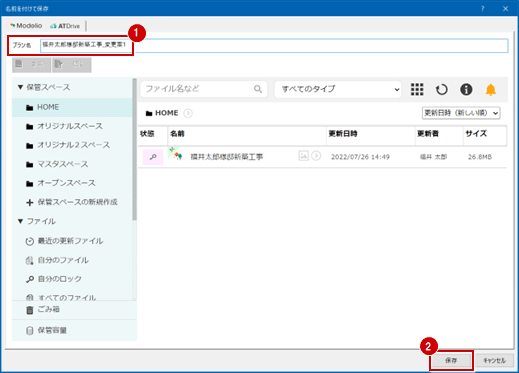
Task: Click the notification bell icon
Action: point(490,89)
